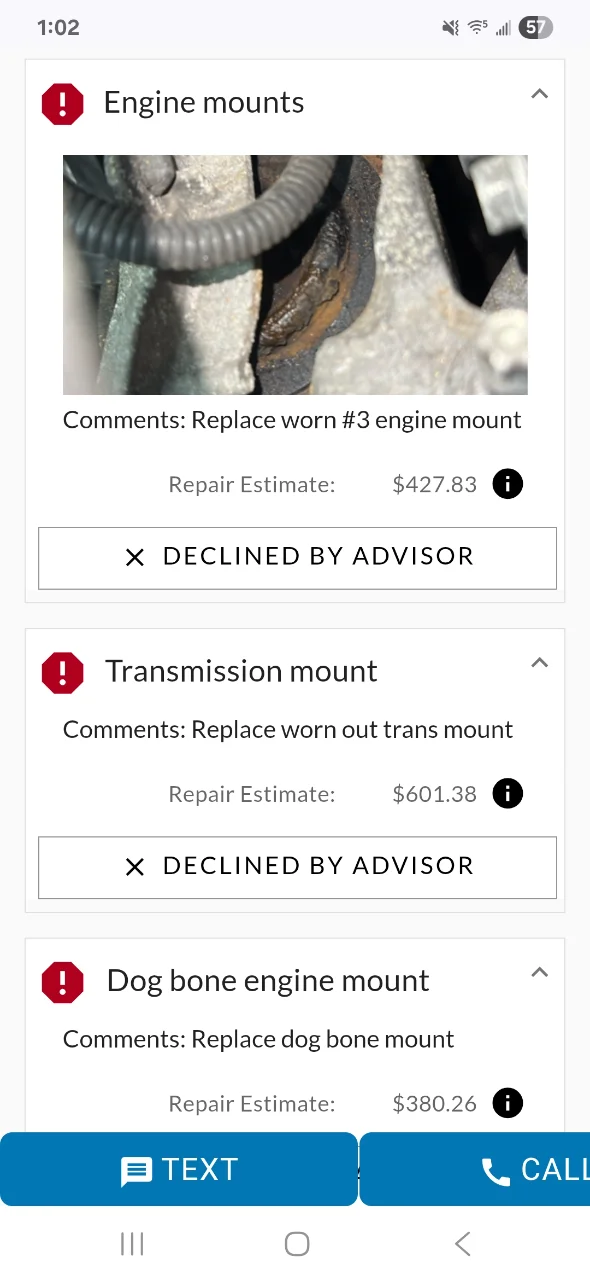Collapse the Dog bone engine mount section
Screen dimensions: 590x1280
539,972
